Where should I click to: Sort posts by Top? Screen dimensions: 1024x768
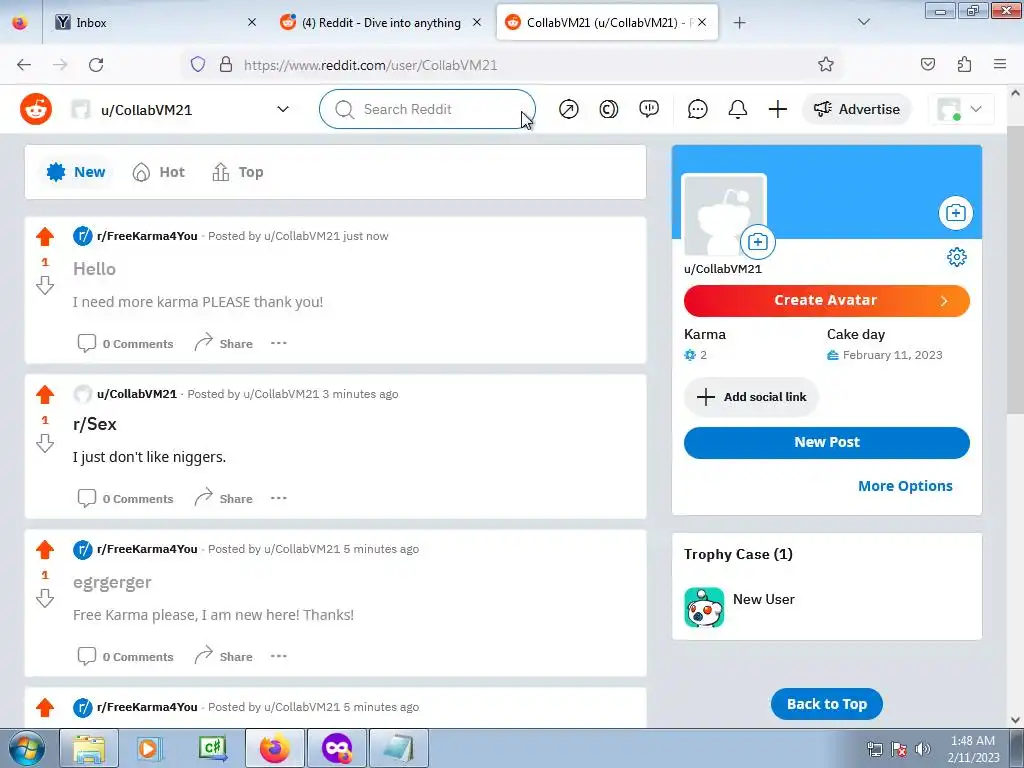click(x=238, y=172)
